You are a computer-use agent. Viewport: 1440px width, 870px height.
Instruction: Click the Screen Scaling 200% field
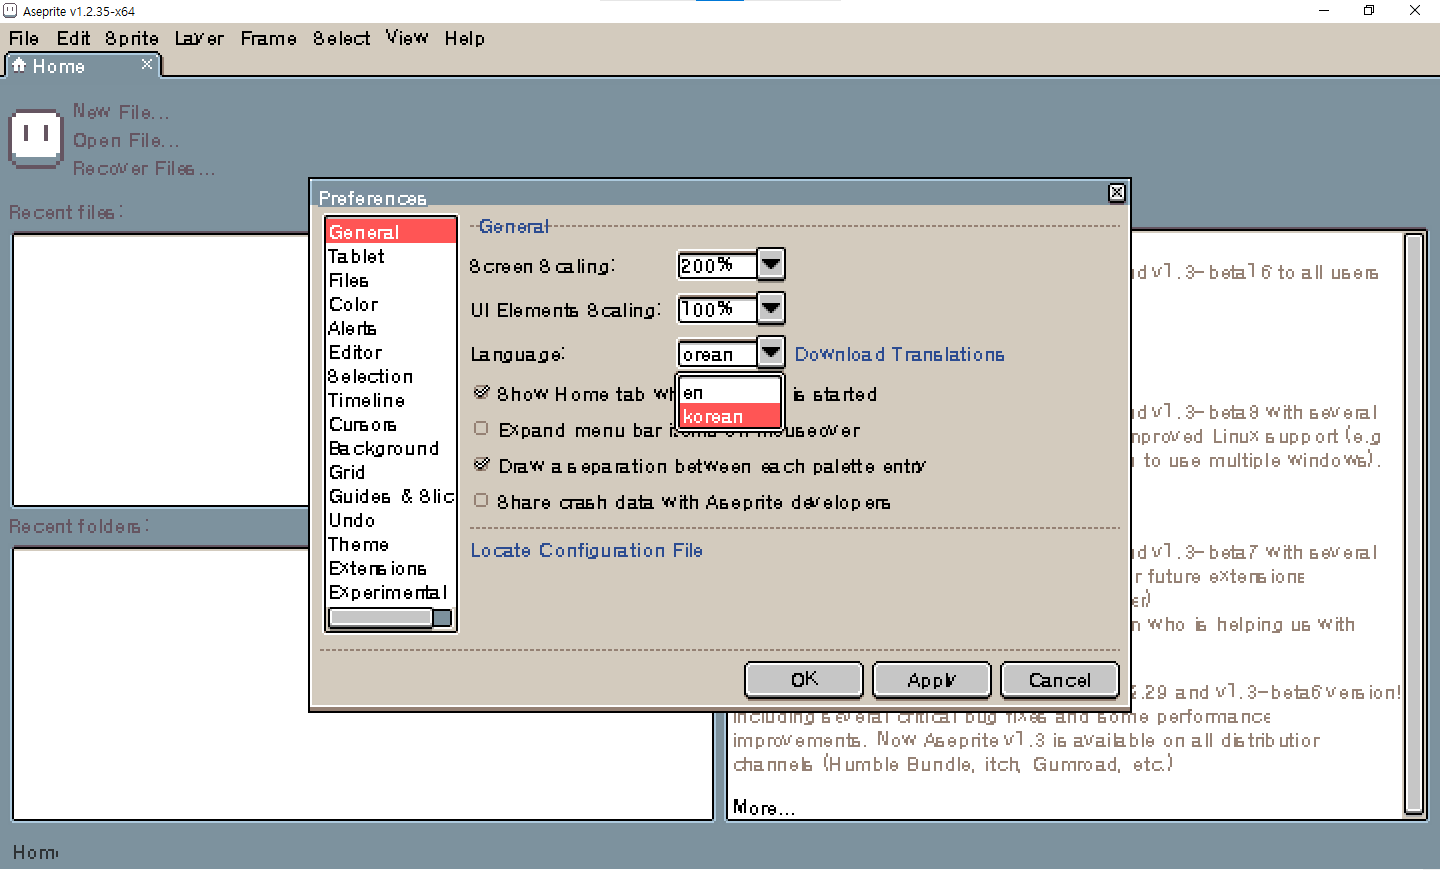click(717, 266)
